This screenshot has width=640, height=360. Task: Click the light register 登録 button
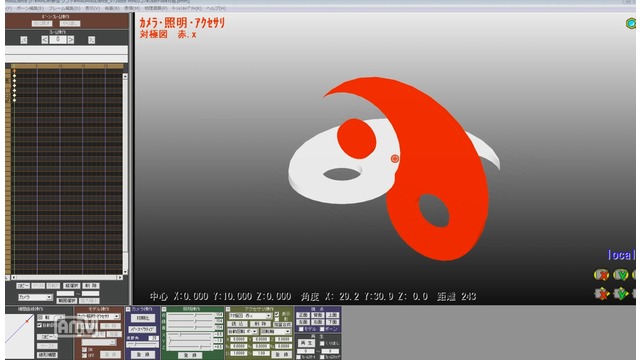click(190, 355)
